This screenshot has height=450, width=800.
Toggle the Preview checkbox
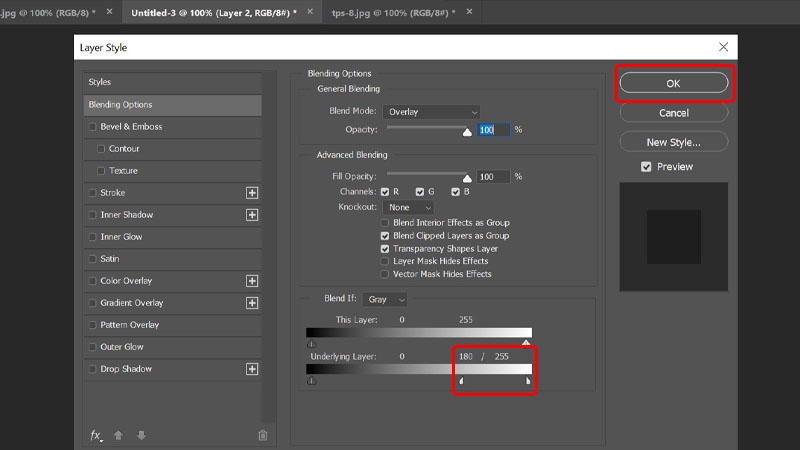(x=646, y=167)
